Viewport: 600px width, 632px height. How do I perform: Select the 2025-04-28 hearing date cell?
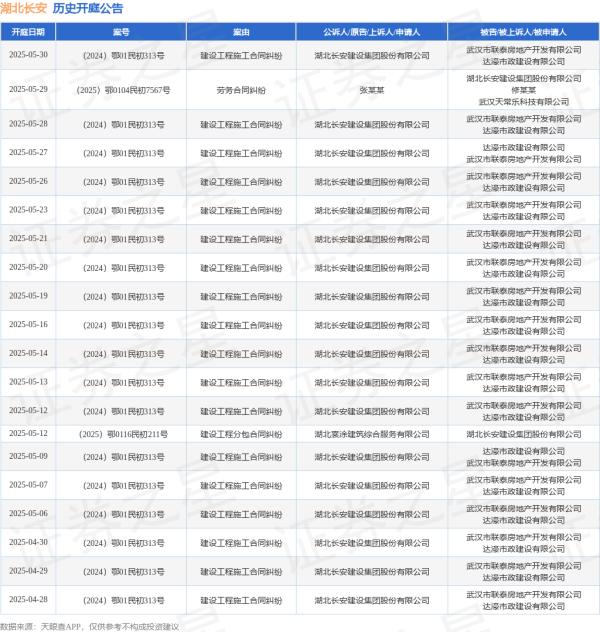click(x=28, y=600)
